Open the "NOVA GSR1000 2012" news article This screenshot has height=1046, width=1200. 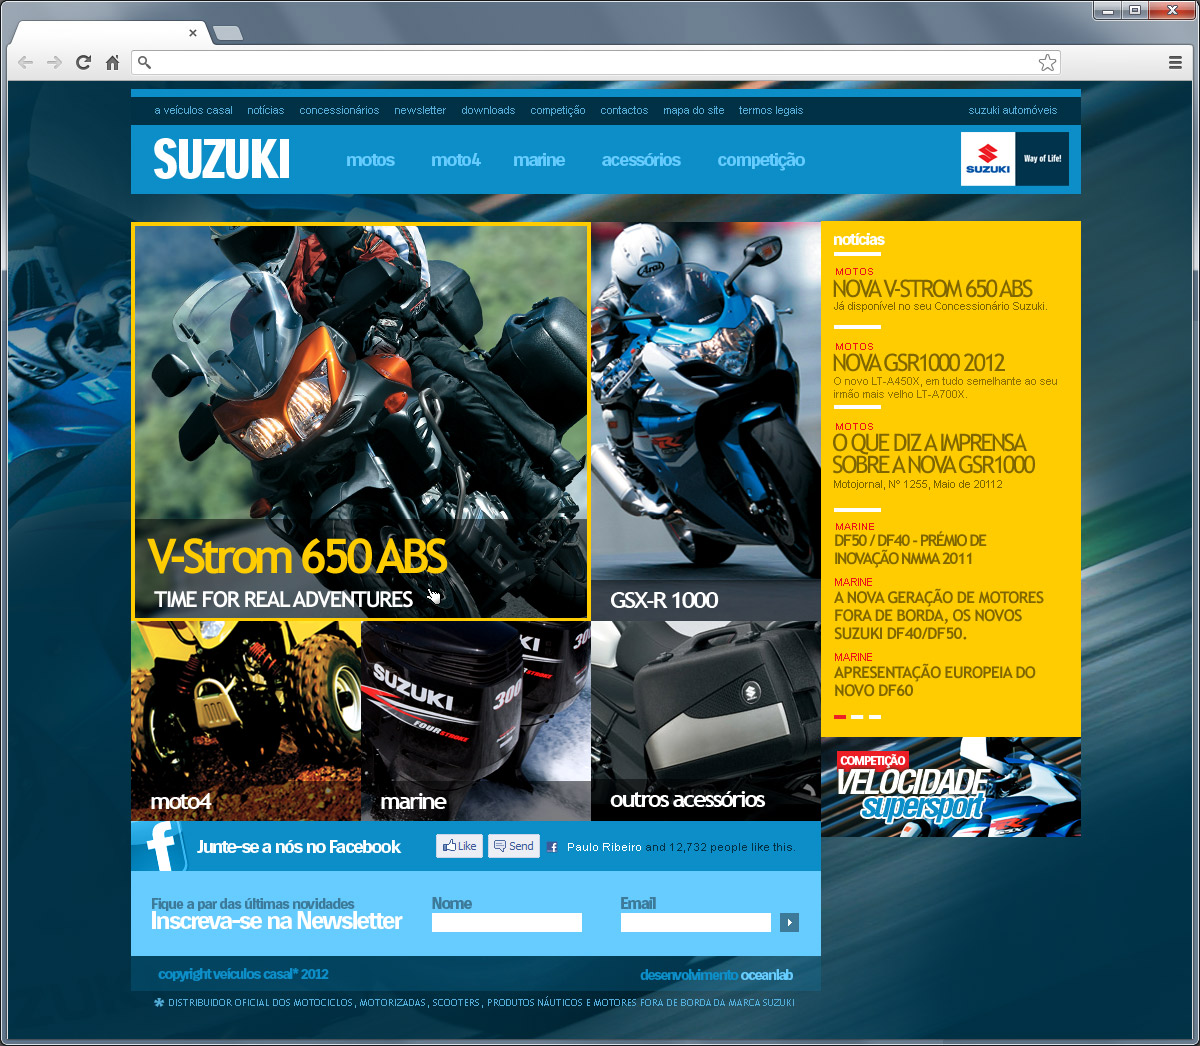[919, 363]
